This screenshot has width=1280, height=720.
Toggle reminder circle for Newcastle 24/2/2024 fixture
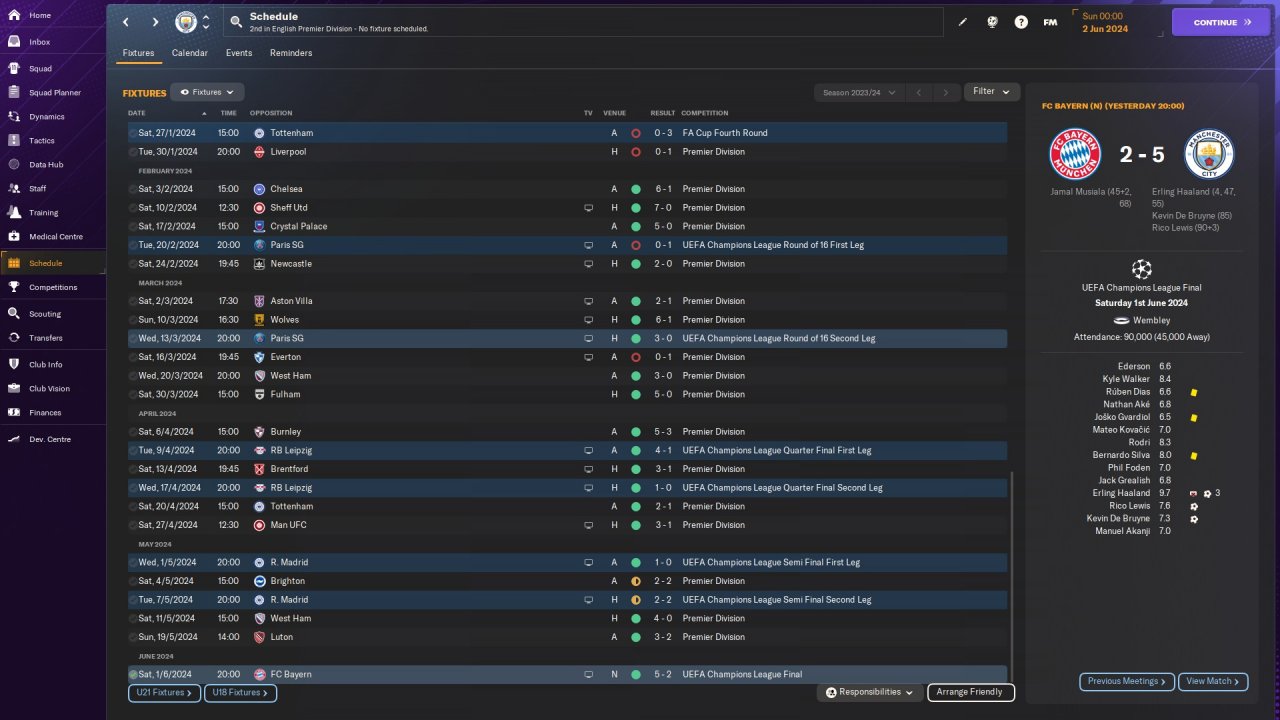coord(133,264)
